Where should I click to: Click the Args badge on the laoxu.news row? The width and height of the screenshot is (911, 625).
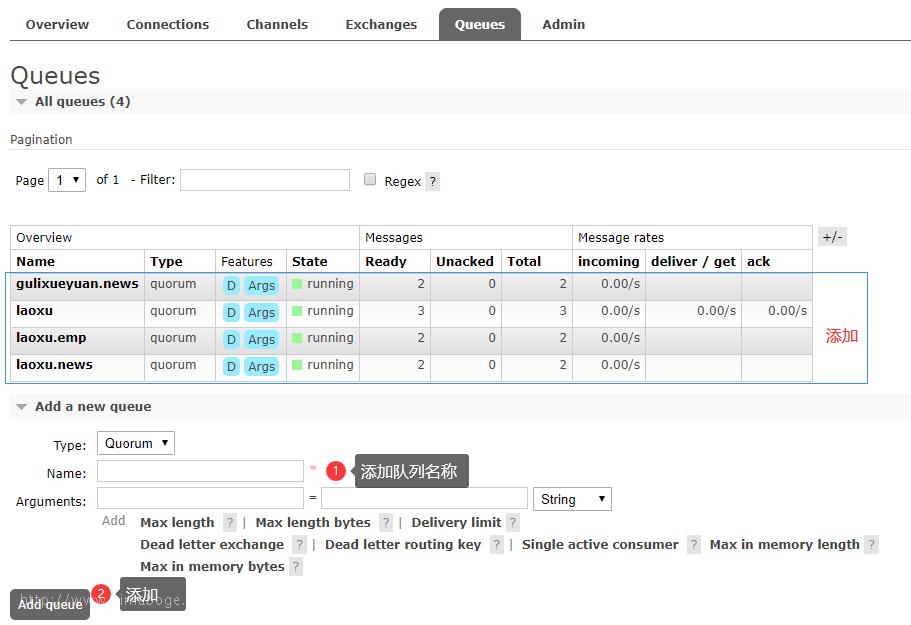[x=261, y=367]
